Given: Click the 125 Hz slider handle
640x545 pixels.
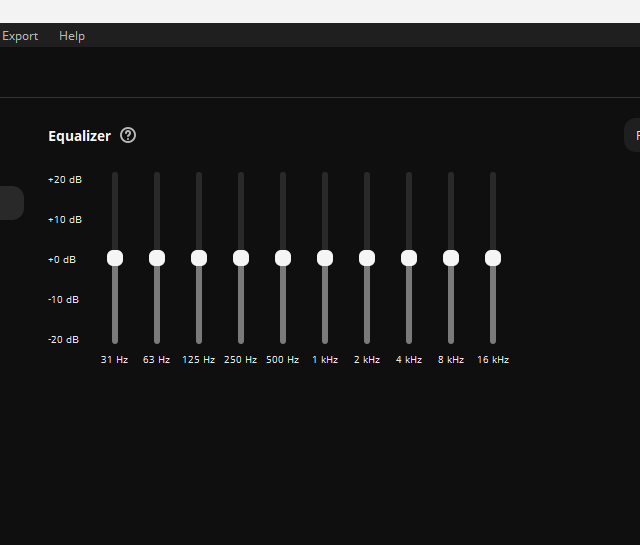Looking at the screenshot, I should tap(199, 258).
